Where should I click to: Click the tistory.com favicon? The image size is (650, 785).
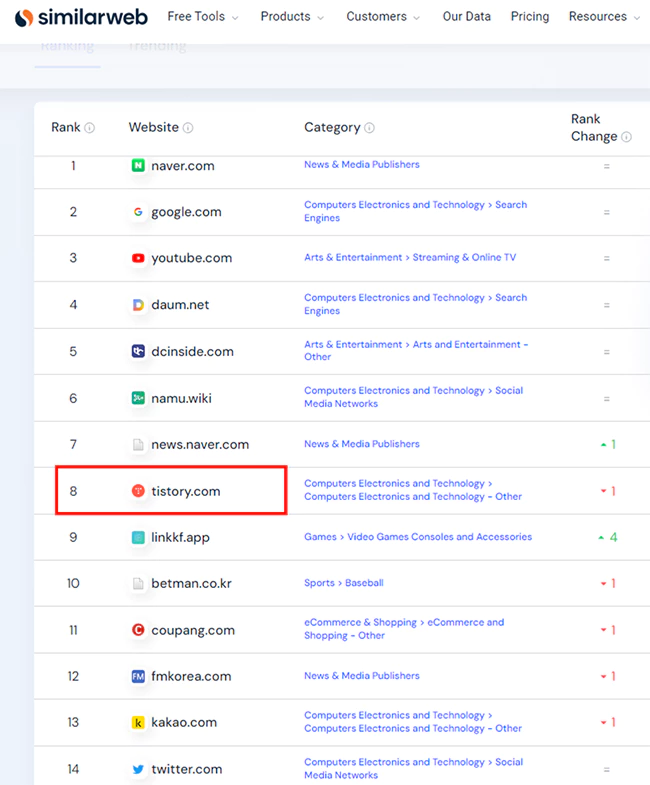point(138,491)
